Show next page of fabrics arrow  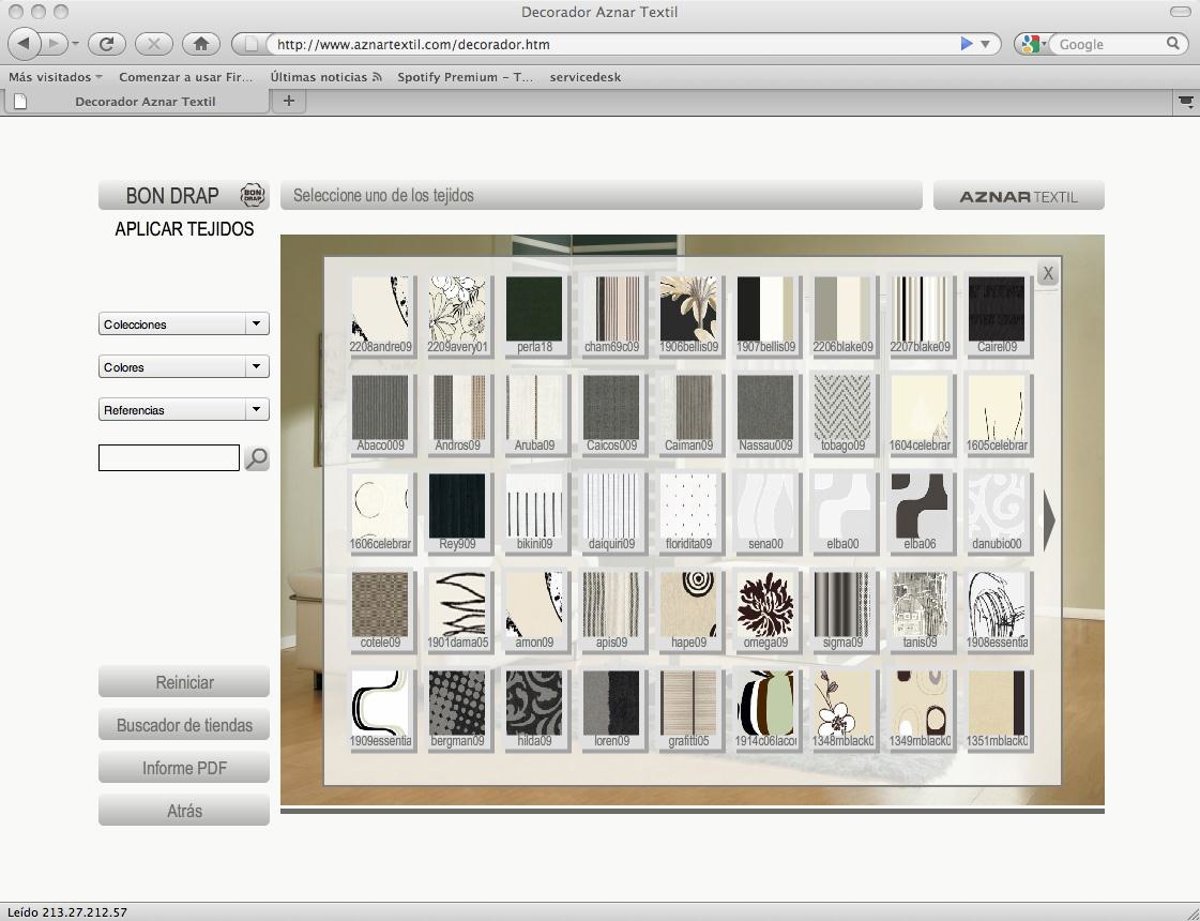click(x=1049, y=518)
